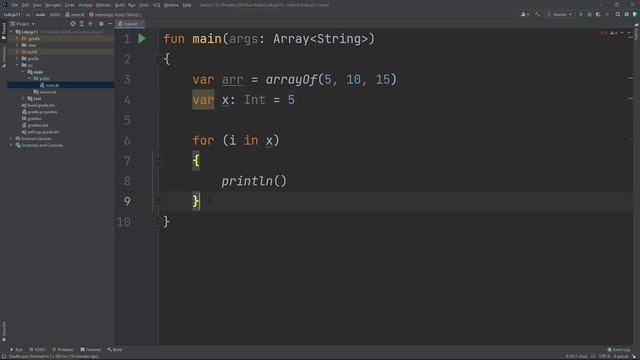Open the TODO tool window button
Viewport: 640px width, 360px height.
click(x=38, y=349)
